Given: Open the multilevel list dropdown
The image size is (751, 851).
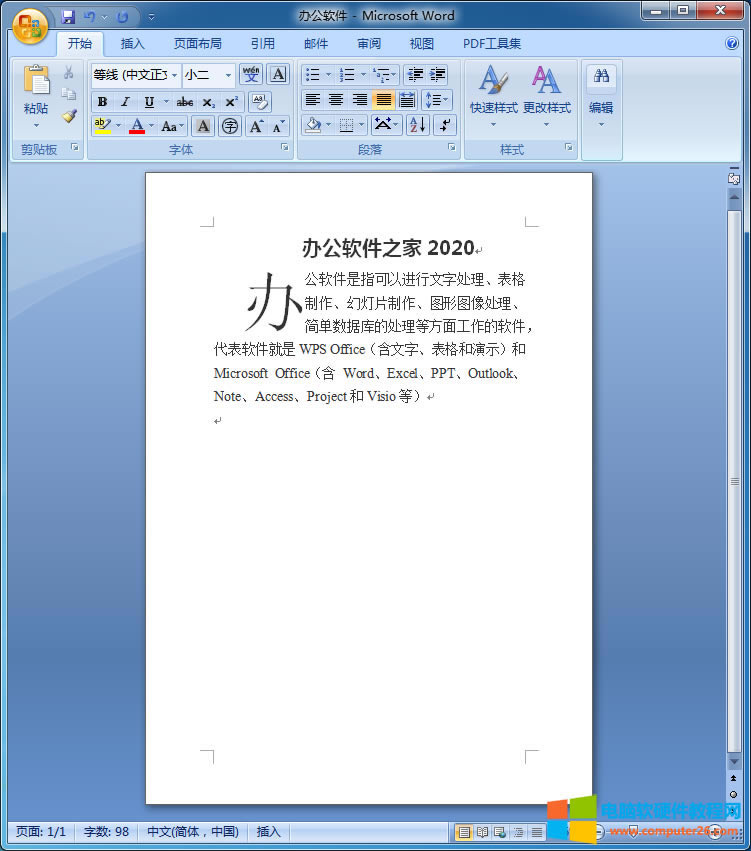Looking at the screenshot, I should tap(386, 74).
